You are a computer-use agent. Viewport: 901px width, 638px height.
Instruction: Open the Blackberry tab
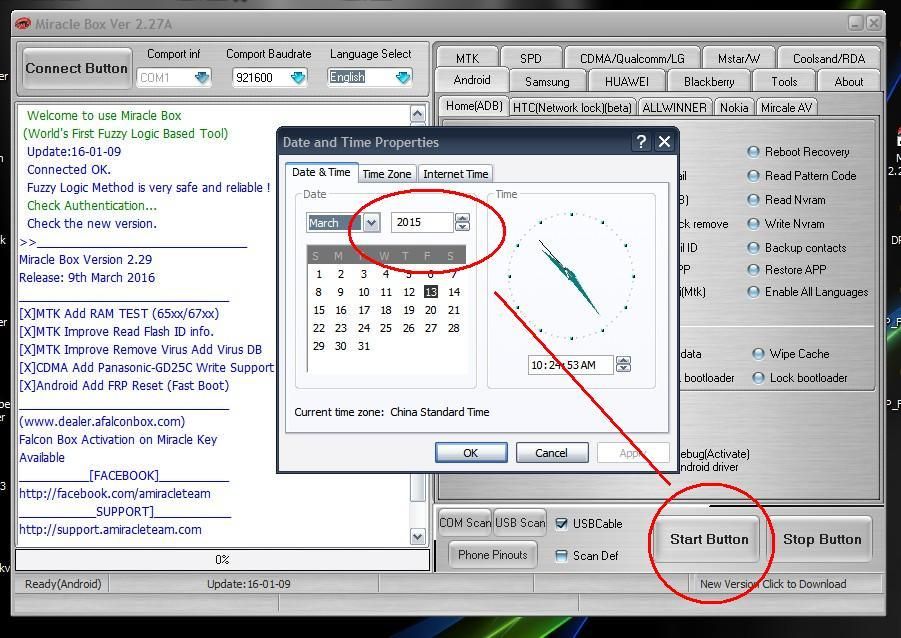tap(709, 82)
